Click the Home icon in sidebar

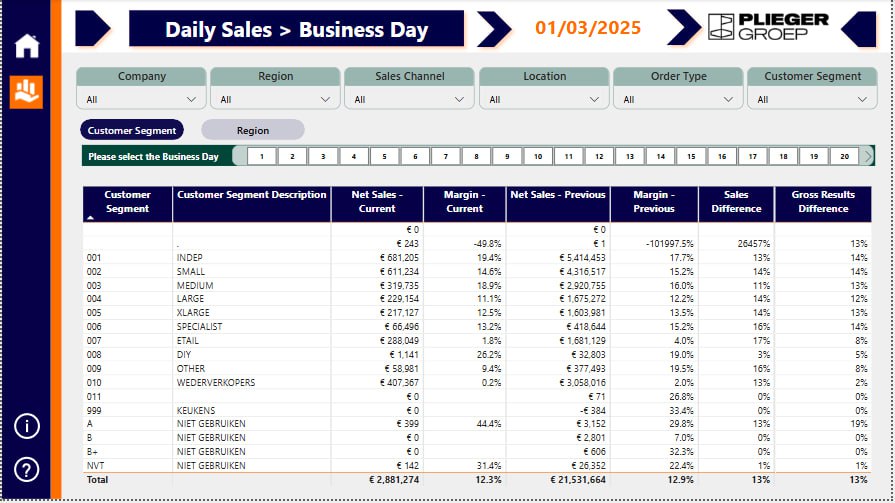[x=26, y=45]
